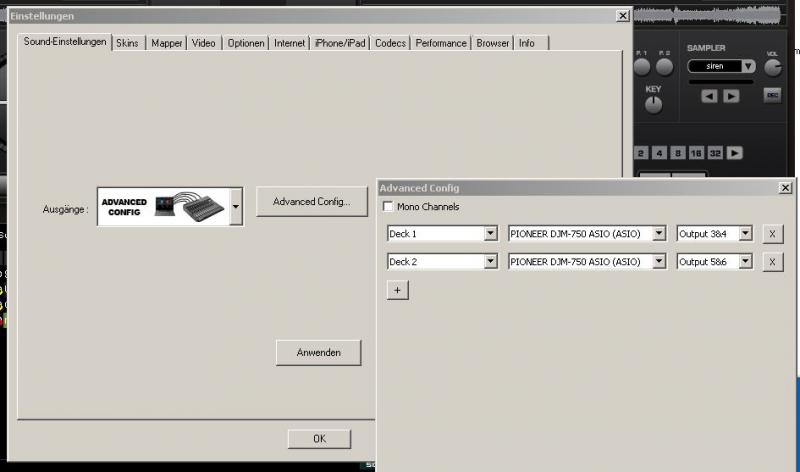The image size is (800, 472).
Task: Close the Einstellungen window
Action: click(x=622, y=16)
